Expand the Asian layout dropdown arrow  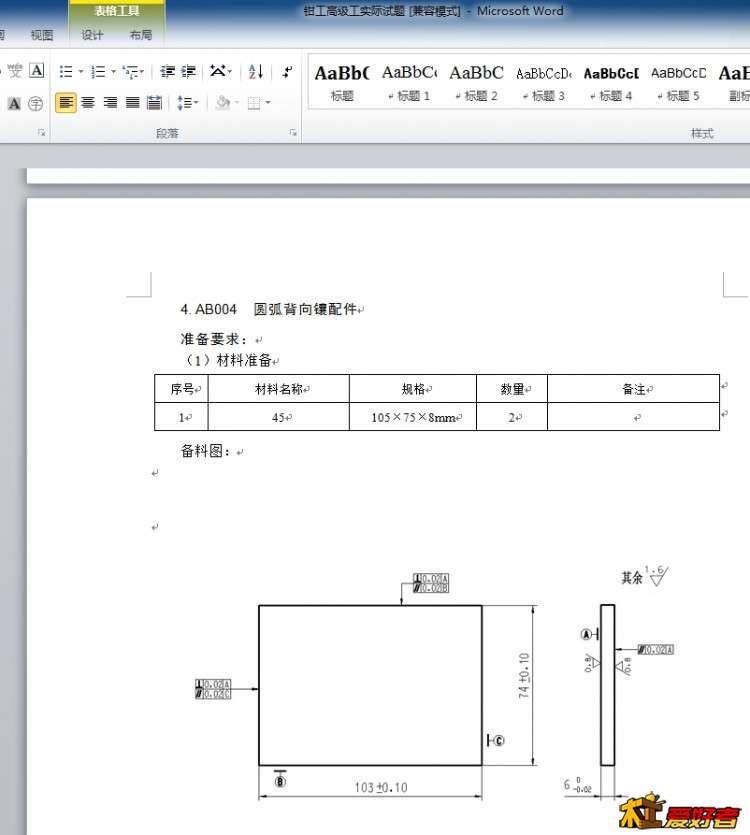[x=230, y=71]
